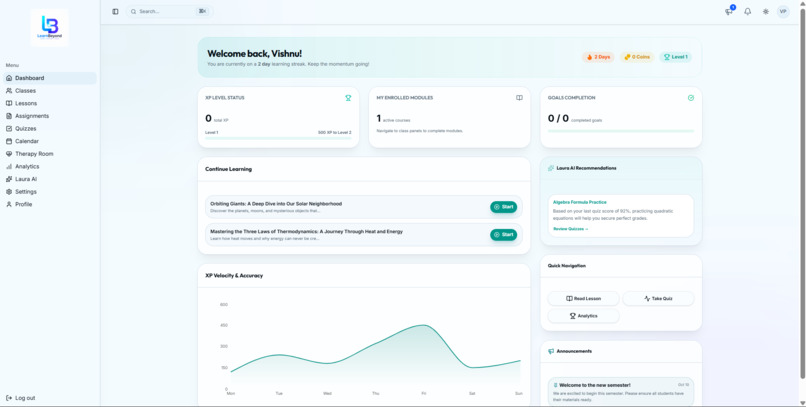806x407 pixels.
Task: Toggle the sidebar panel icon in top bar
Action: pyautogui.click(x=115, y=11)
